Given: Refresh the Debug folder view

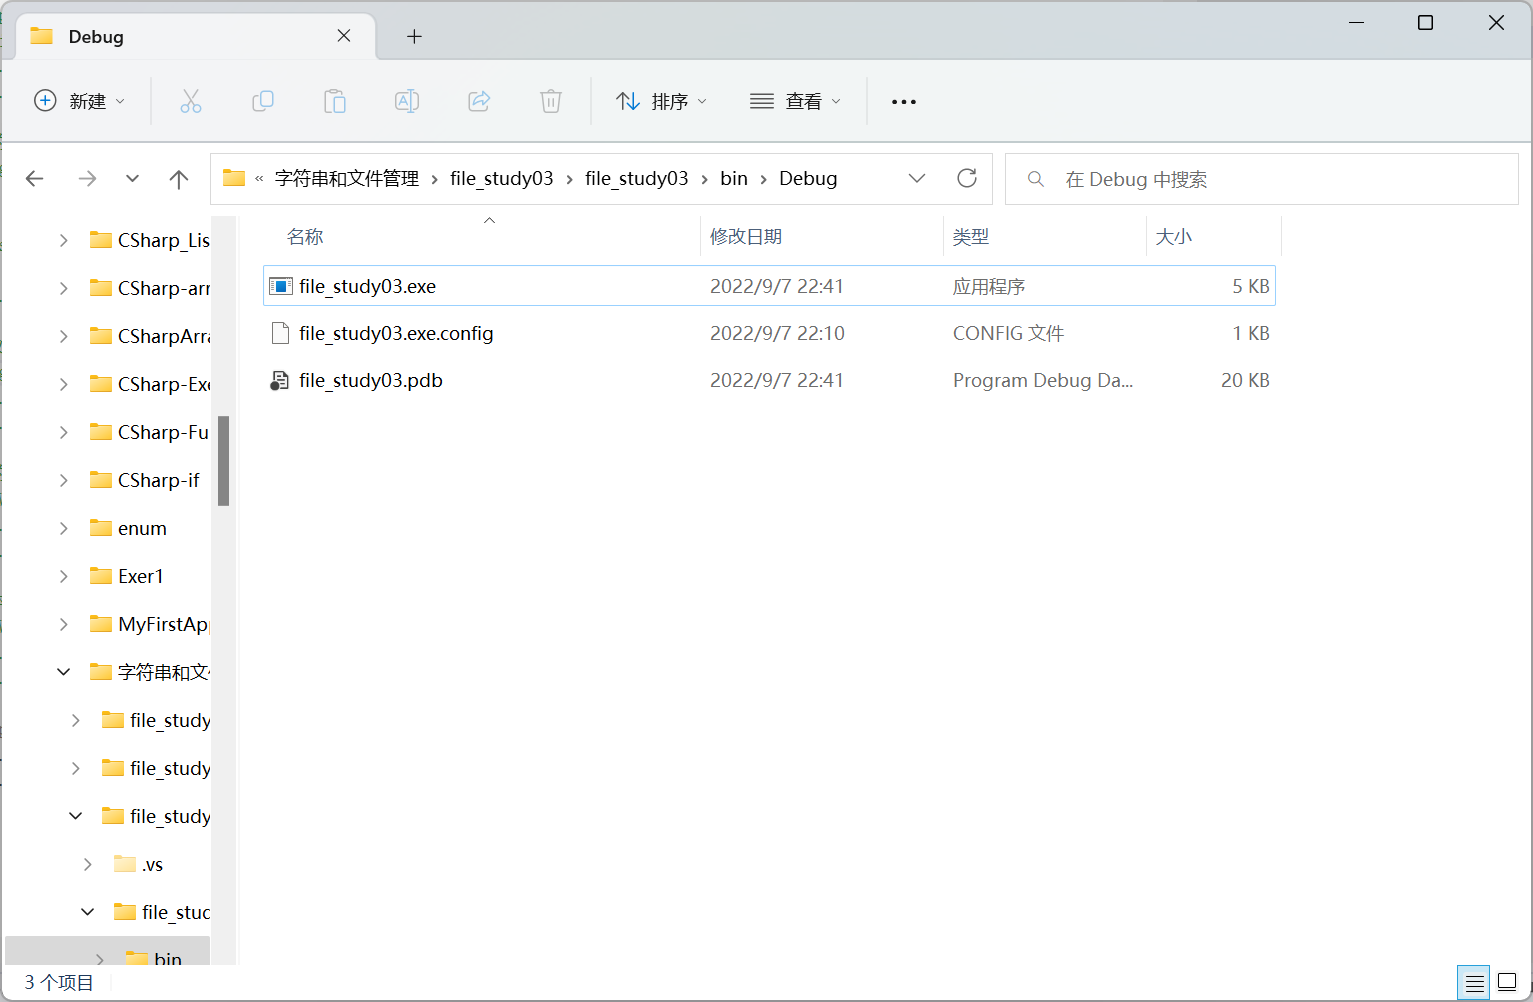Looking at the screenshot, I should 967,178.
